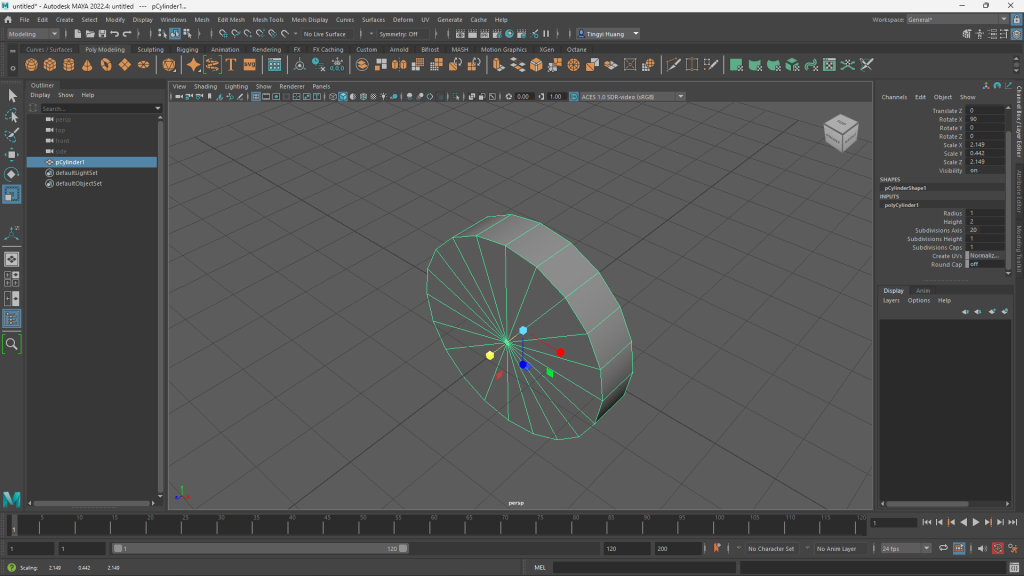The height and width of the screenshot is (576, 1024).
Task: Create a polygon torus from the shelf
Action: click(x=106, y=65)
